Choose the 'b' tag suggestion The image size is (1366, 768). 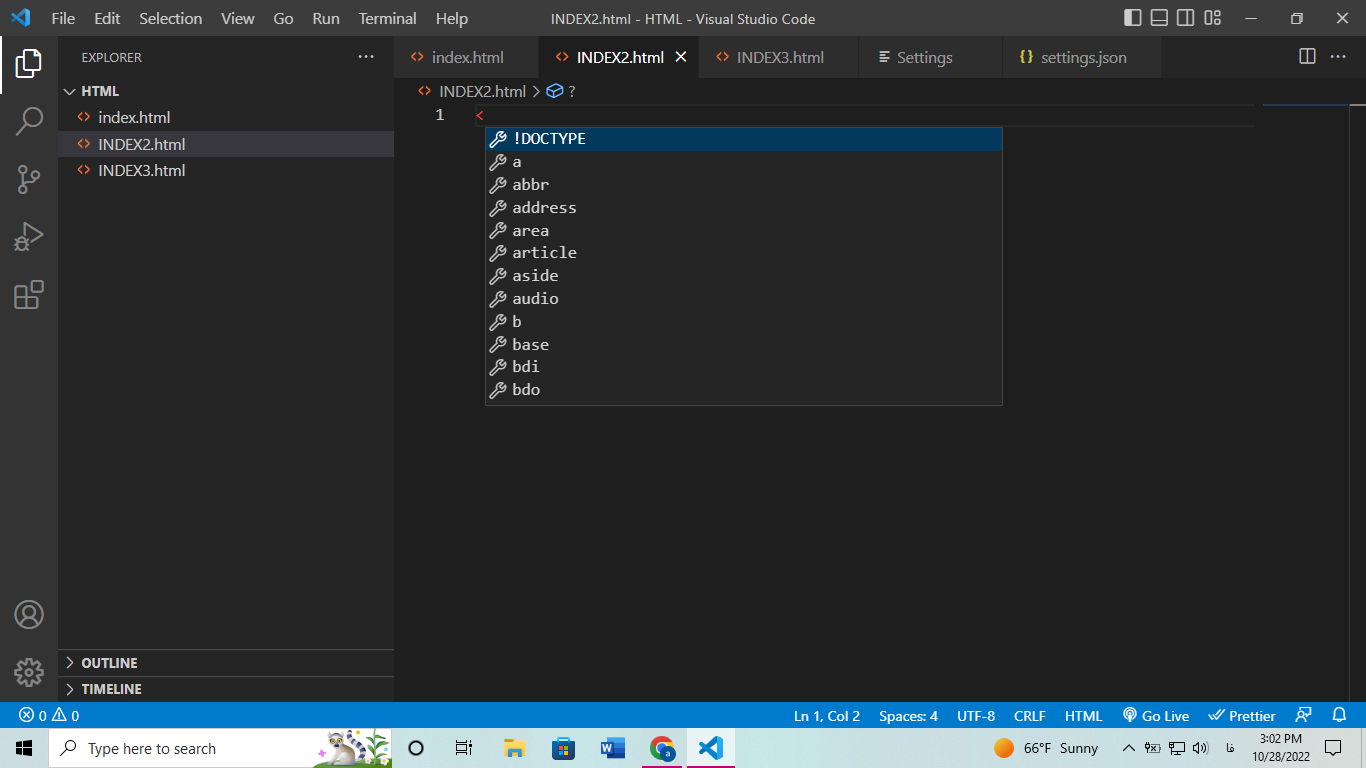coord(743,322)
